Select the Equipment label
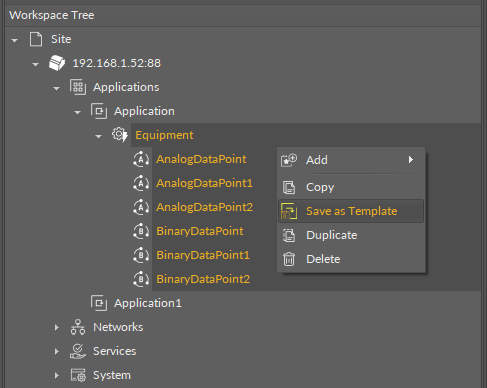487x388 pixels. pyautogui.click(x=164, y=135)
